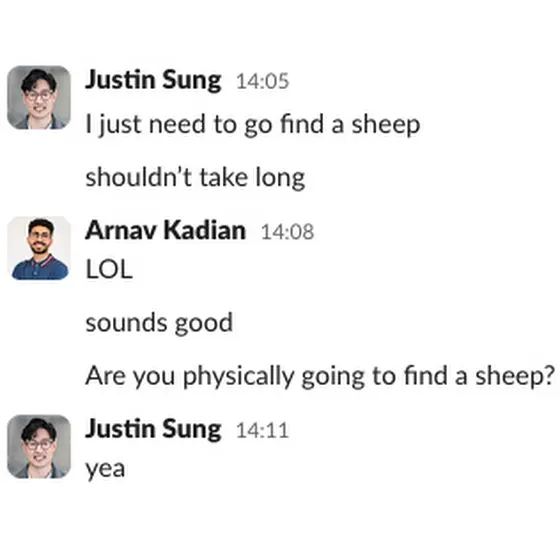
Task: Open the 14:11 timestamp link
Action: pos(262,430)
